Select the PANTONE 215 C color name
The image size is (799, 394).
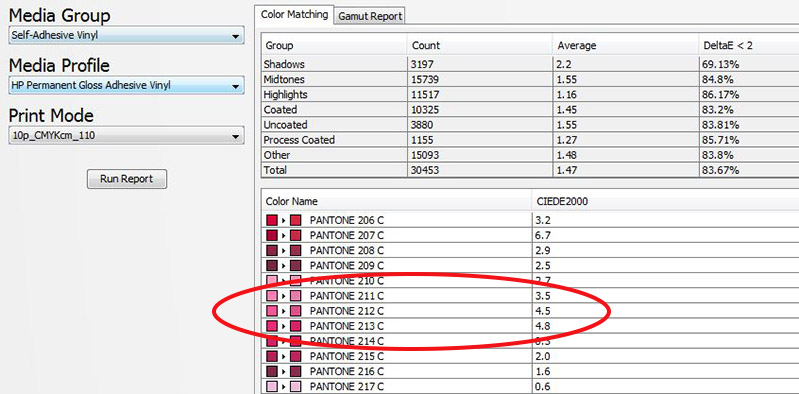(347, 356)
